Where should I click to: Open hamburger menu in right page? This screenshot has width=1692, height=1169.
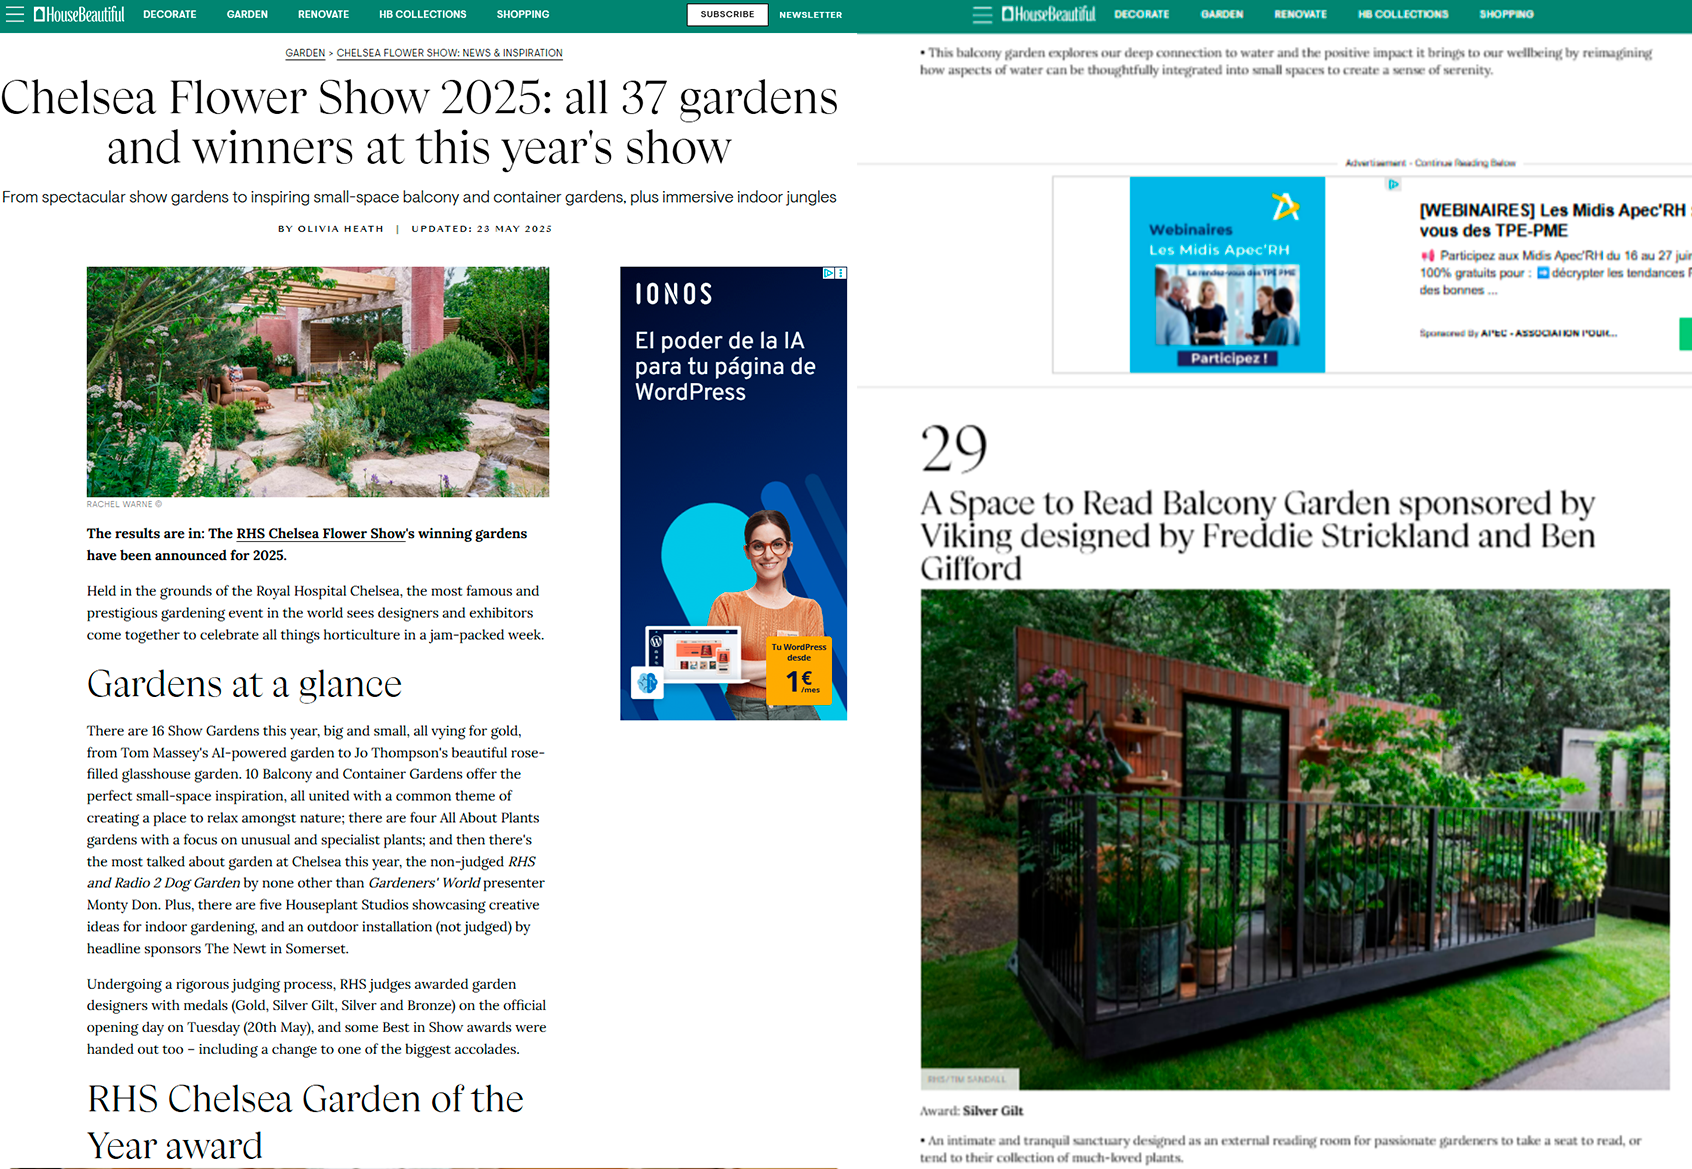coord(983,14)
